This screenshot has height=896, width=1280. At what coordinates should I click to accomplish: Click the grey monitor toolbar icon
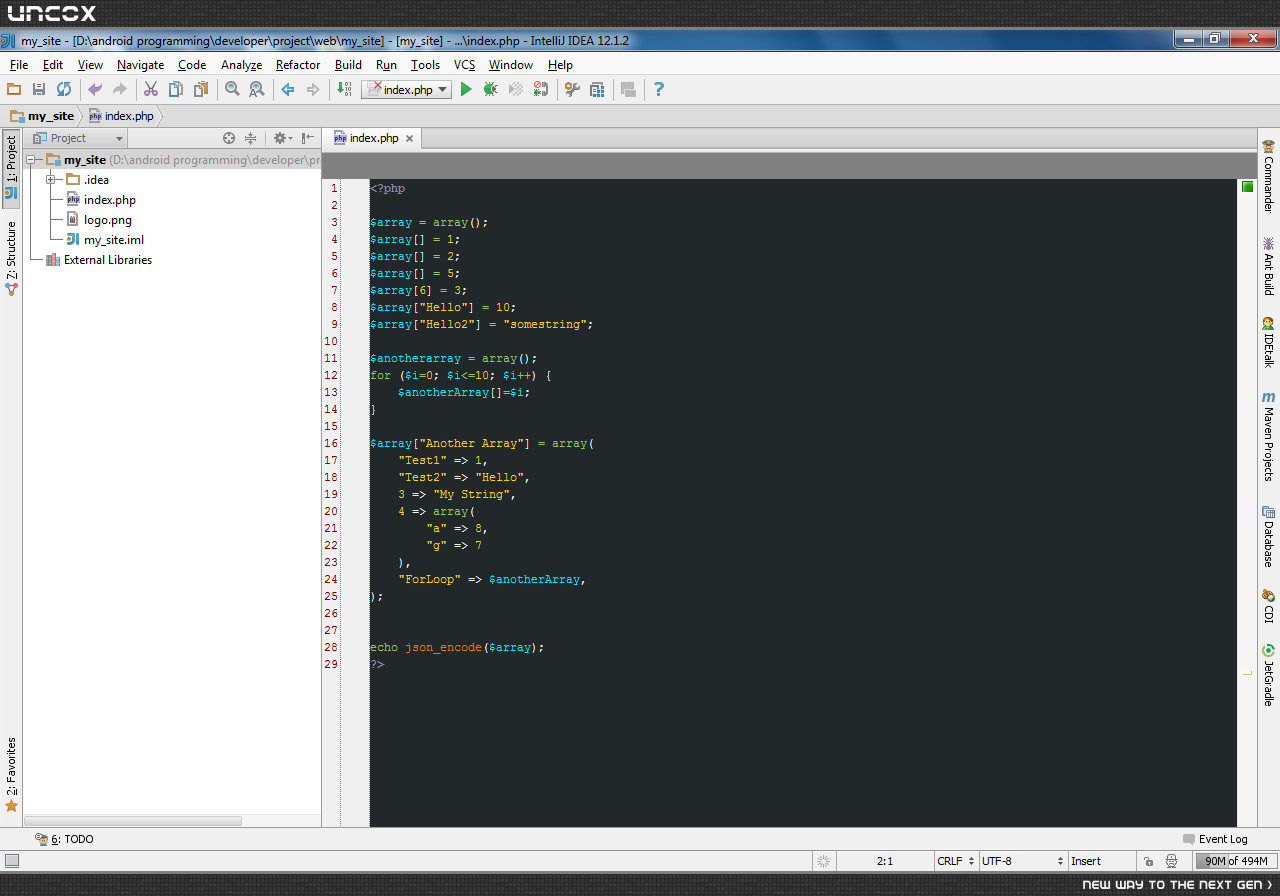(x=628, y=90)
